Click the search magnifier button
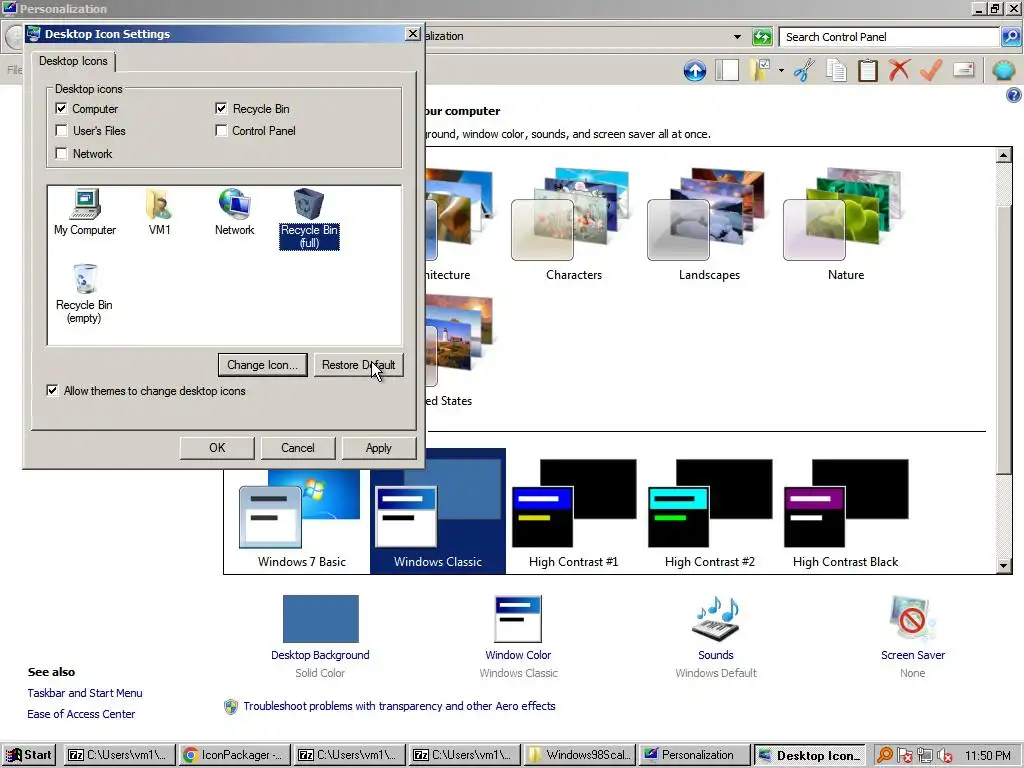This screenshot has height=768, width=1024. click(x=1010, y=37)
